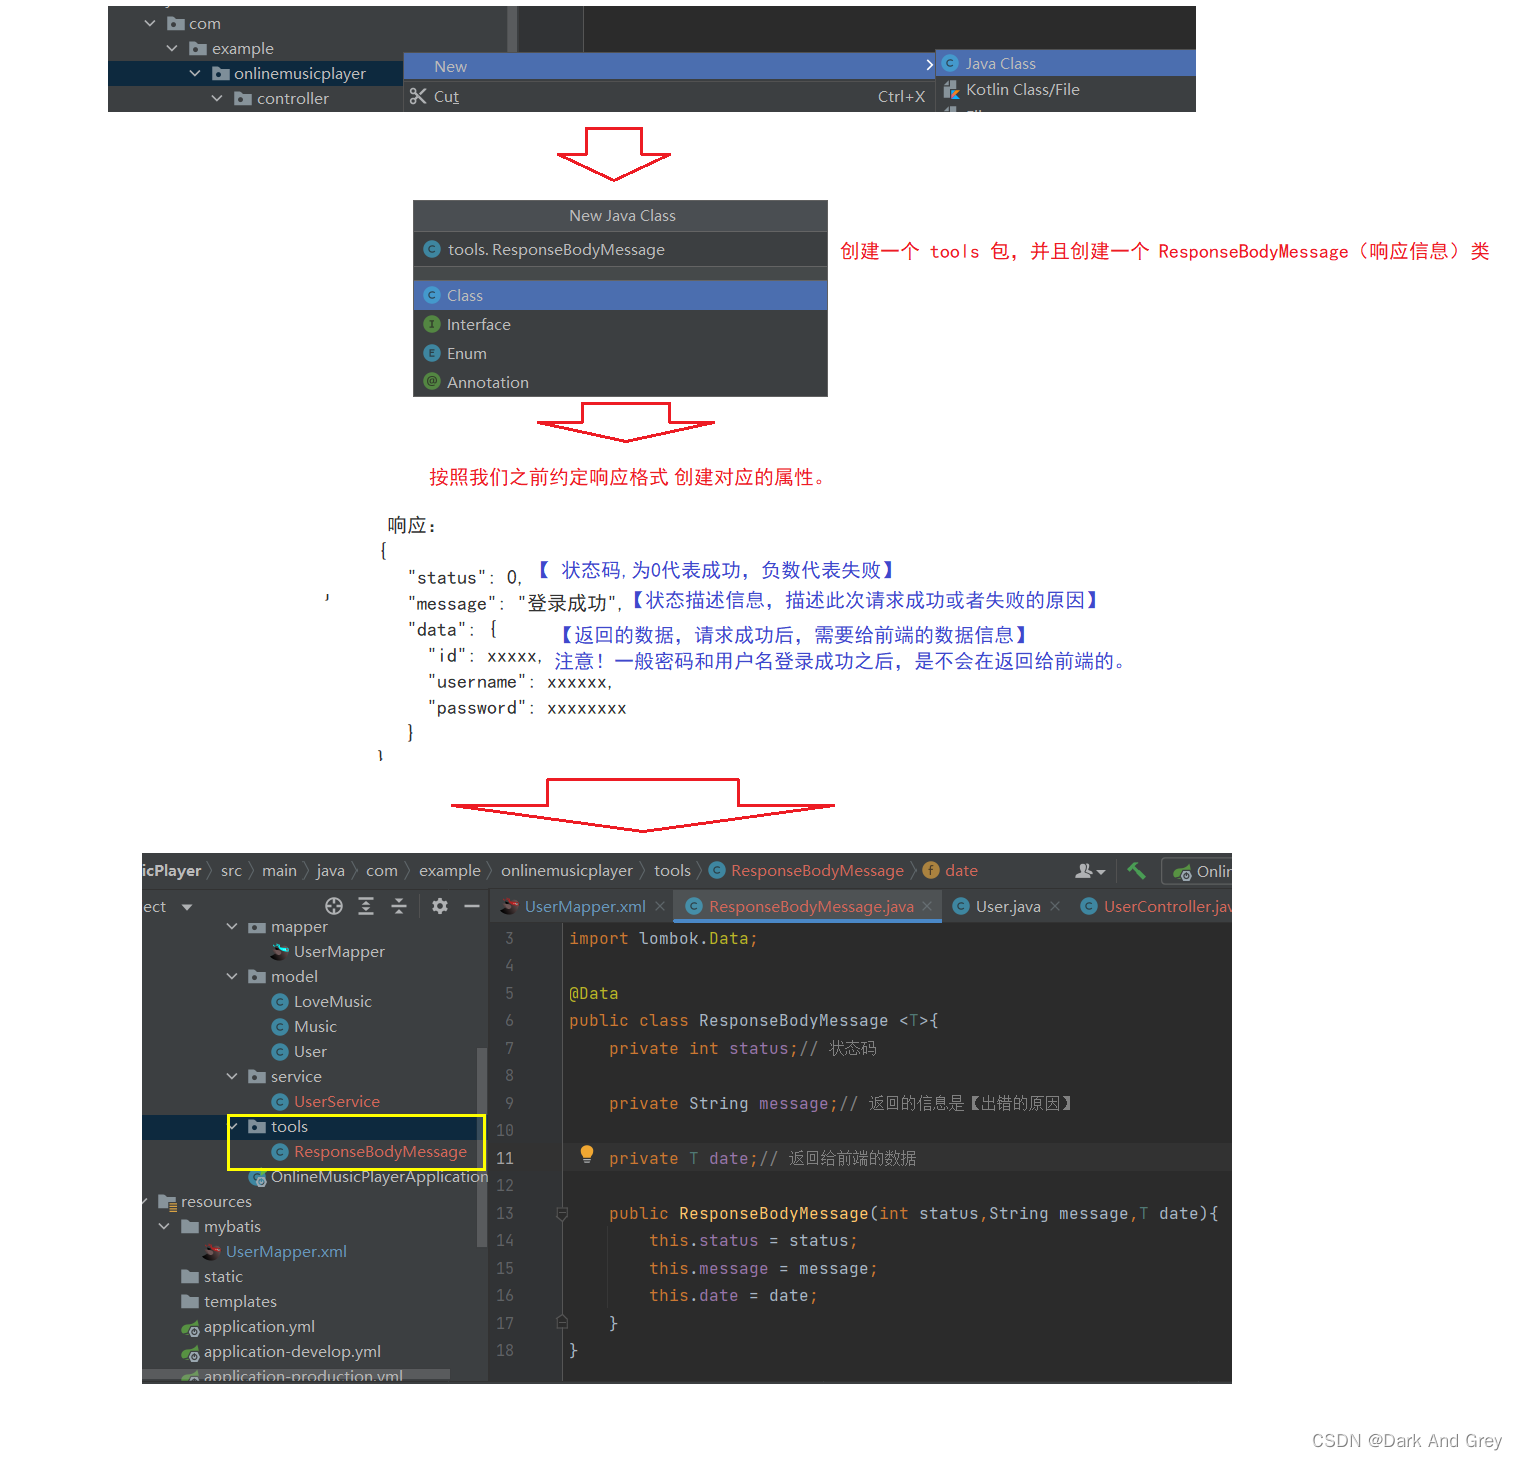Select UserService class in tree
Screen dimensions: 1518x1460
tap(326, 1102)
